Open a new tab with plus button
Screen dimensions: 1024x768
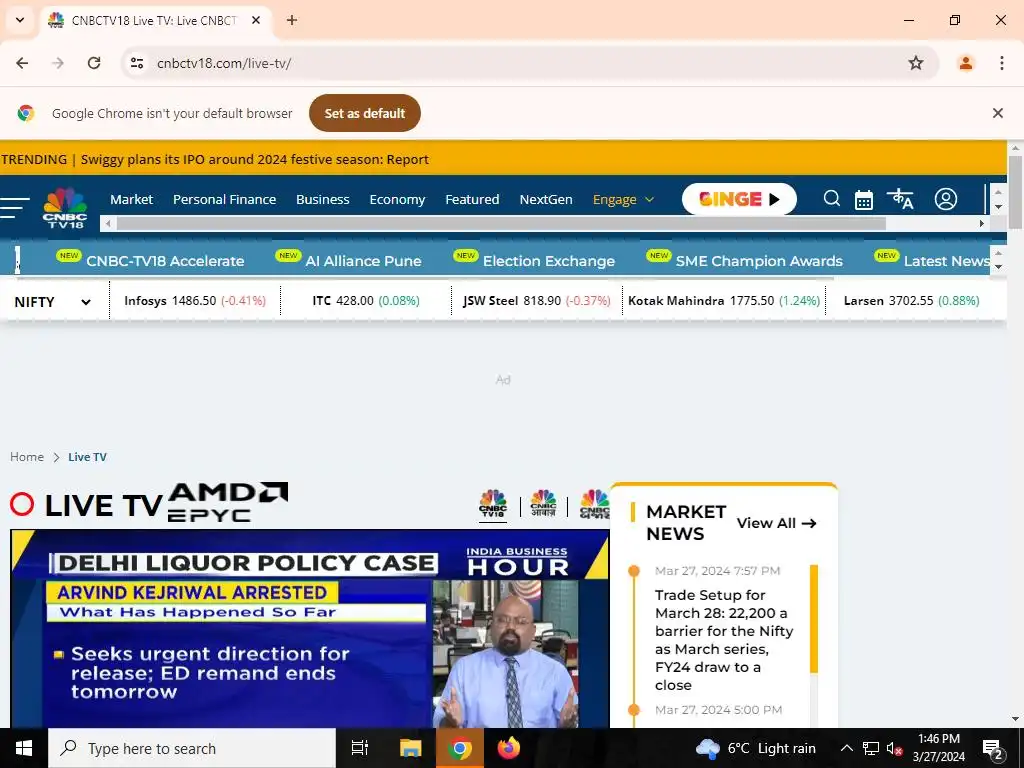coord(292,20)
